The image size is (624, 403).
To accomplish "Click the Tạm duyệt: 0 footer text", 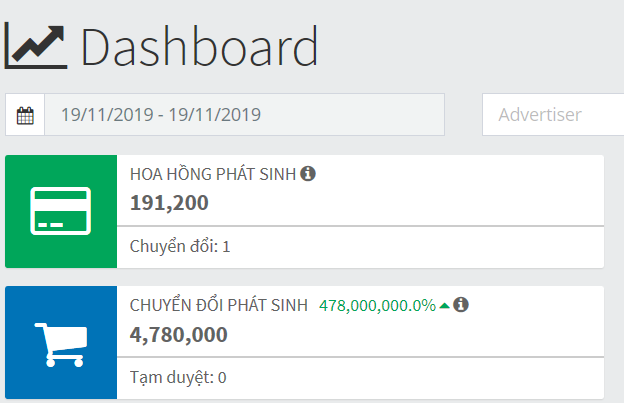I will [x=178, y=377].
